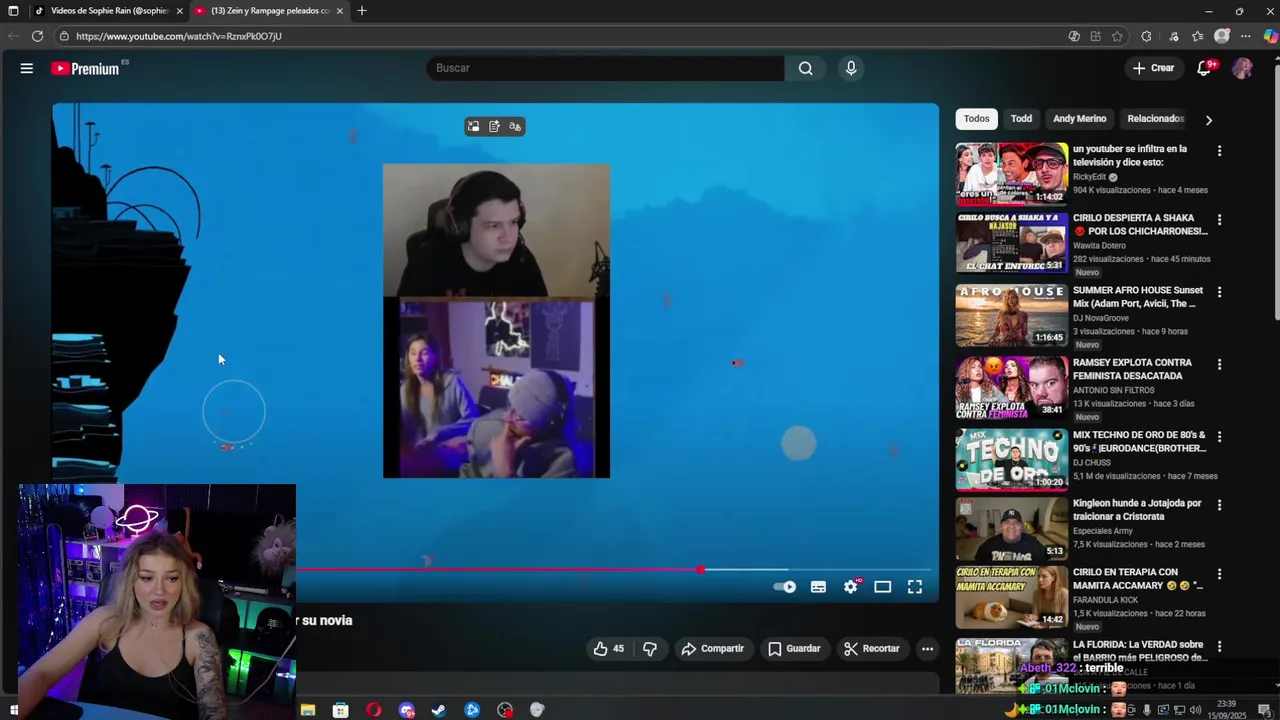Image resolution: width=1280 pixels, height=720 pixels.
Task: Open Opera browser from the taskbar
Action: click(373, 710)
